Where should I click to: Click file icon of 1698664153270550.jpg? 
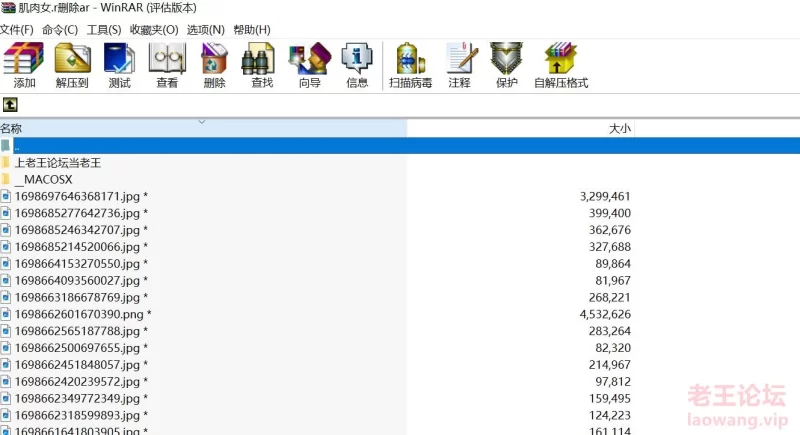pyautogui.click(x=6, y=264)
